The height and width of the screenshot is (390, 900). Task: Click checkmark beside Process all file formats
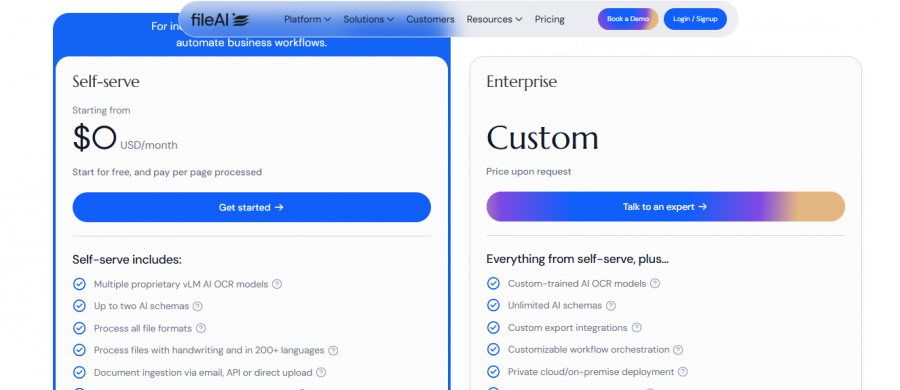point(79,328)
